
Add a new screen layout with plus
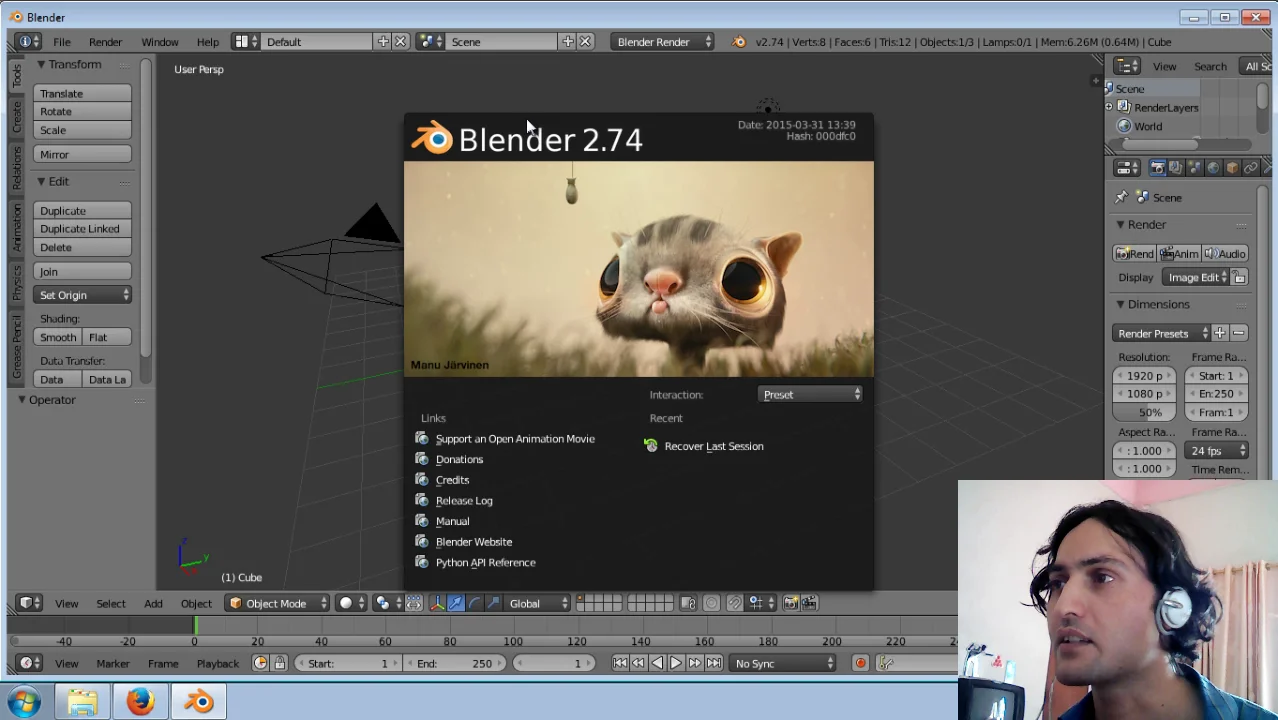pos(383,41)
